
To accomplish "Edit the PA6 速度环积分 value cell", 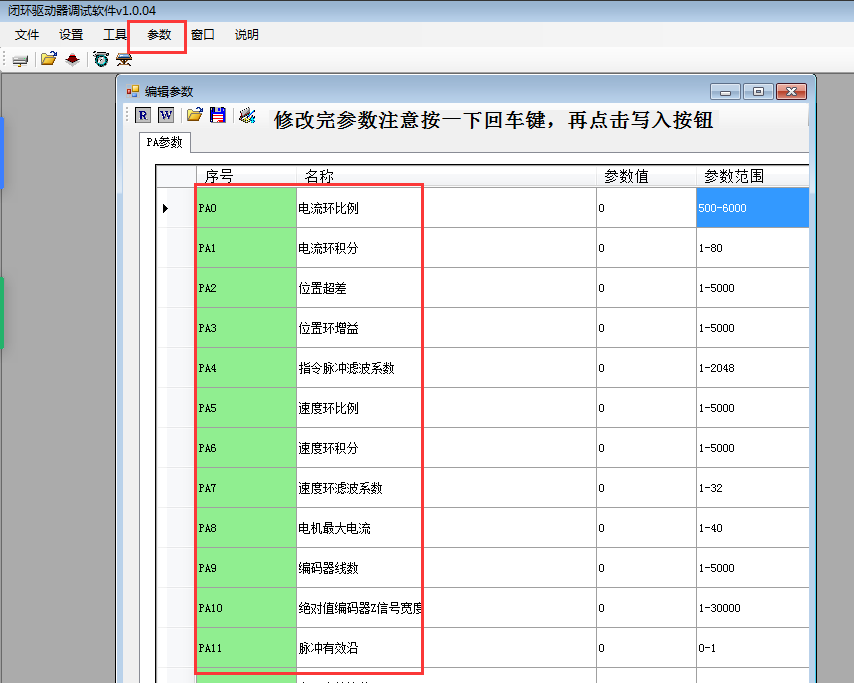I will tap(646, 448).
